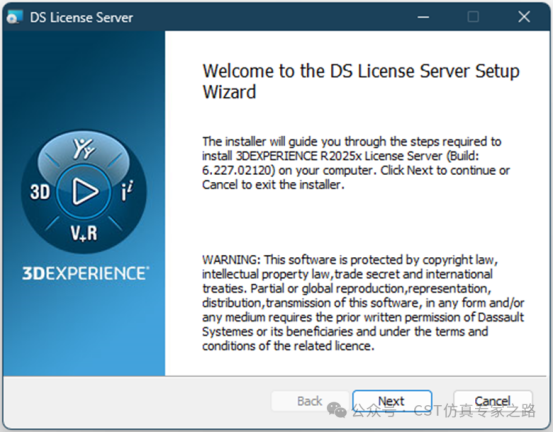Screen dimensions: 553x433
Task: Click the 3D quadrant of the compass
Action: pyautogui.click(x=40, y=192)
